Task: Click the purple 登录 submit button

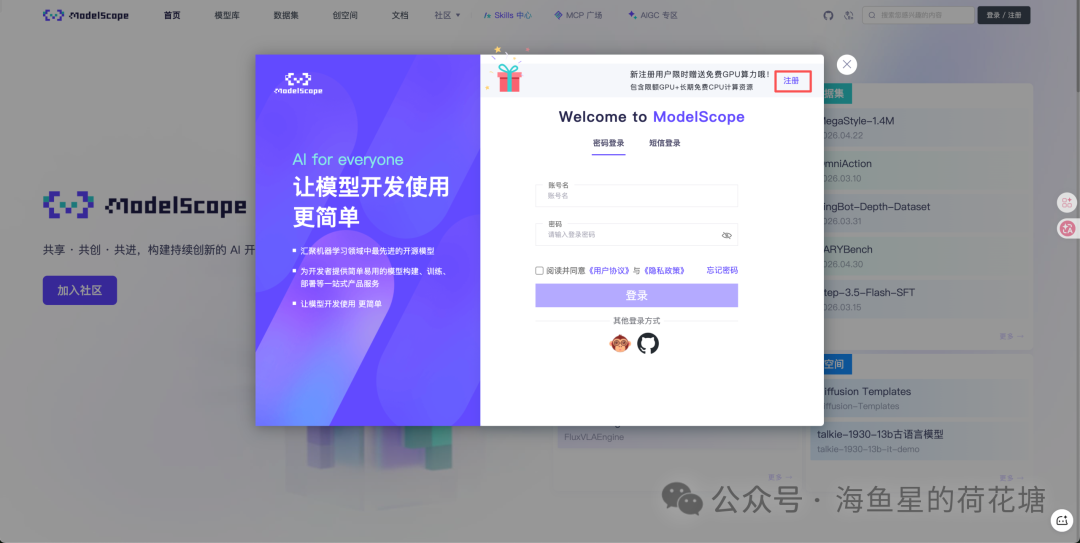Action: pos(636,296)
